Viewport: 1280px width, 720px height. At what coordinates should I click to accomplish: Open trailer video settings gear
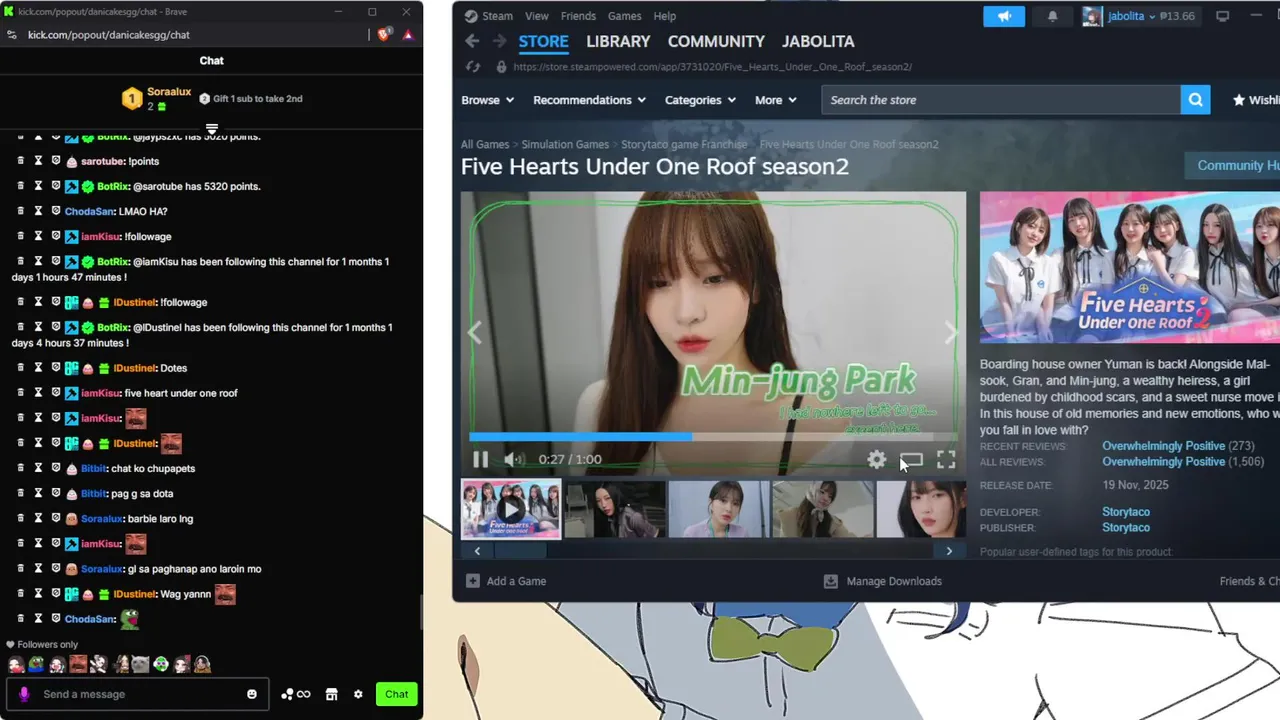point(876,459)
